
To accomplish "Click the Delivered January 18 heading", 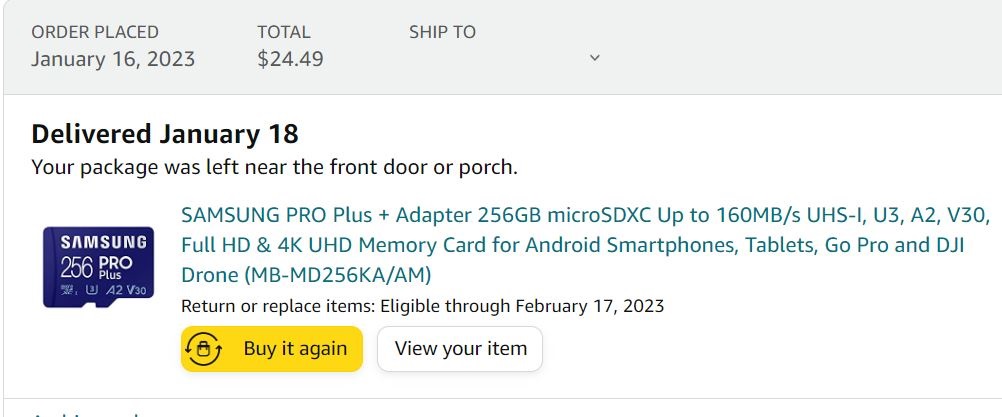I will click(165, 133).
